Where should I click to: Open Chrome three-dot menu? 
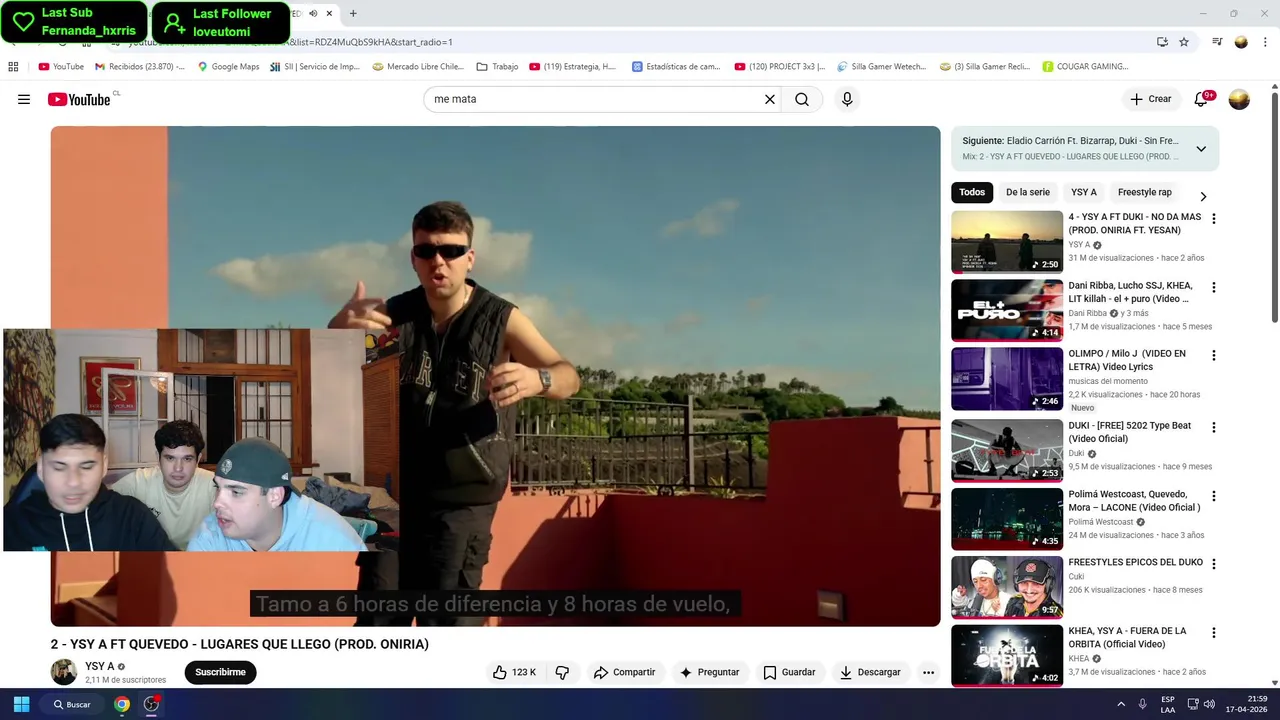point(1265,42)
